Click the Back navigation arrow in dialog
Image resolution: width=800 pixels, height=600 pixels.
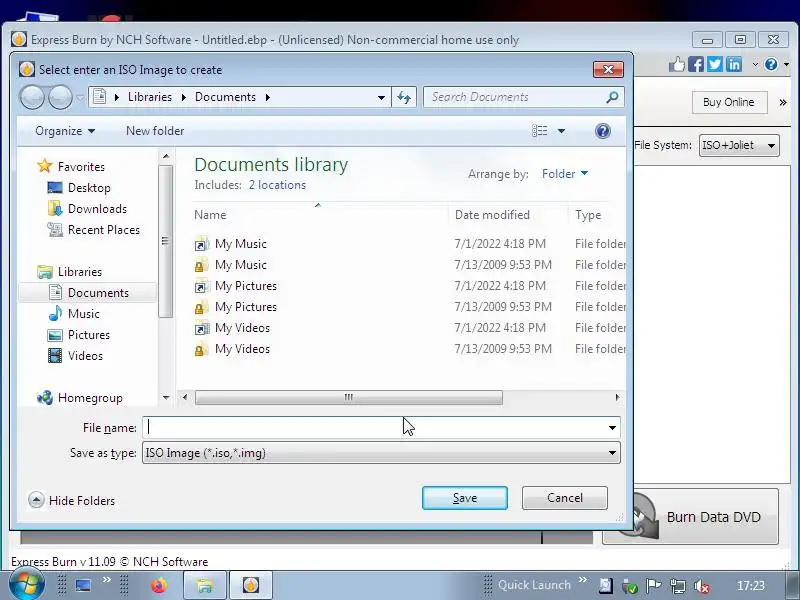[32, 97]
